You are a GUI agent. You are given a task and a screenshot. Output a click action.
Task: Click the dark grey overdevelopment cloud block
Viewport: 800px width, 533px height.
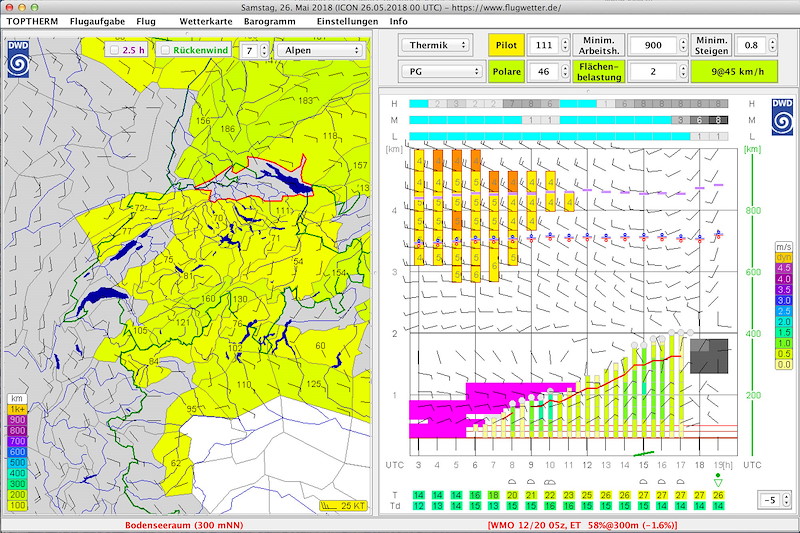point(709,356)
